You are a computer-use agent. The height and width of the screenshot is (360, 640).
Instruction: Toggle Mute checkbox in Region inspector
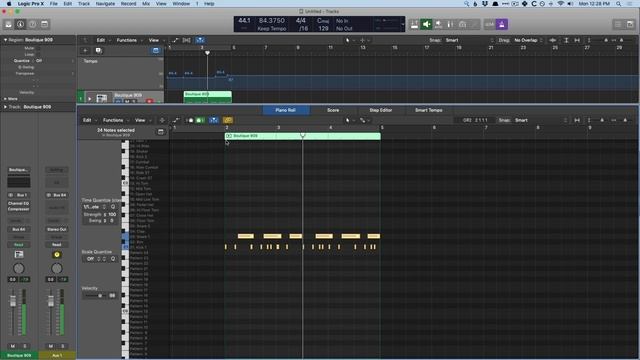pyautogui.click(x=38, y=48)
